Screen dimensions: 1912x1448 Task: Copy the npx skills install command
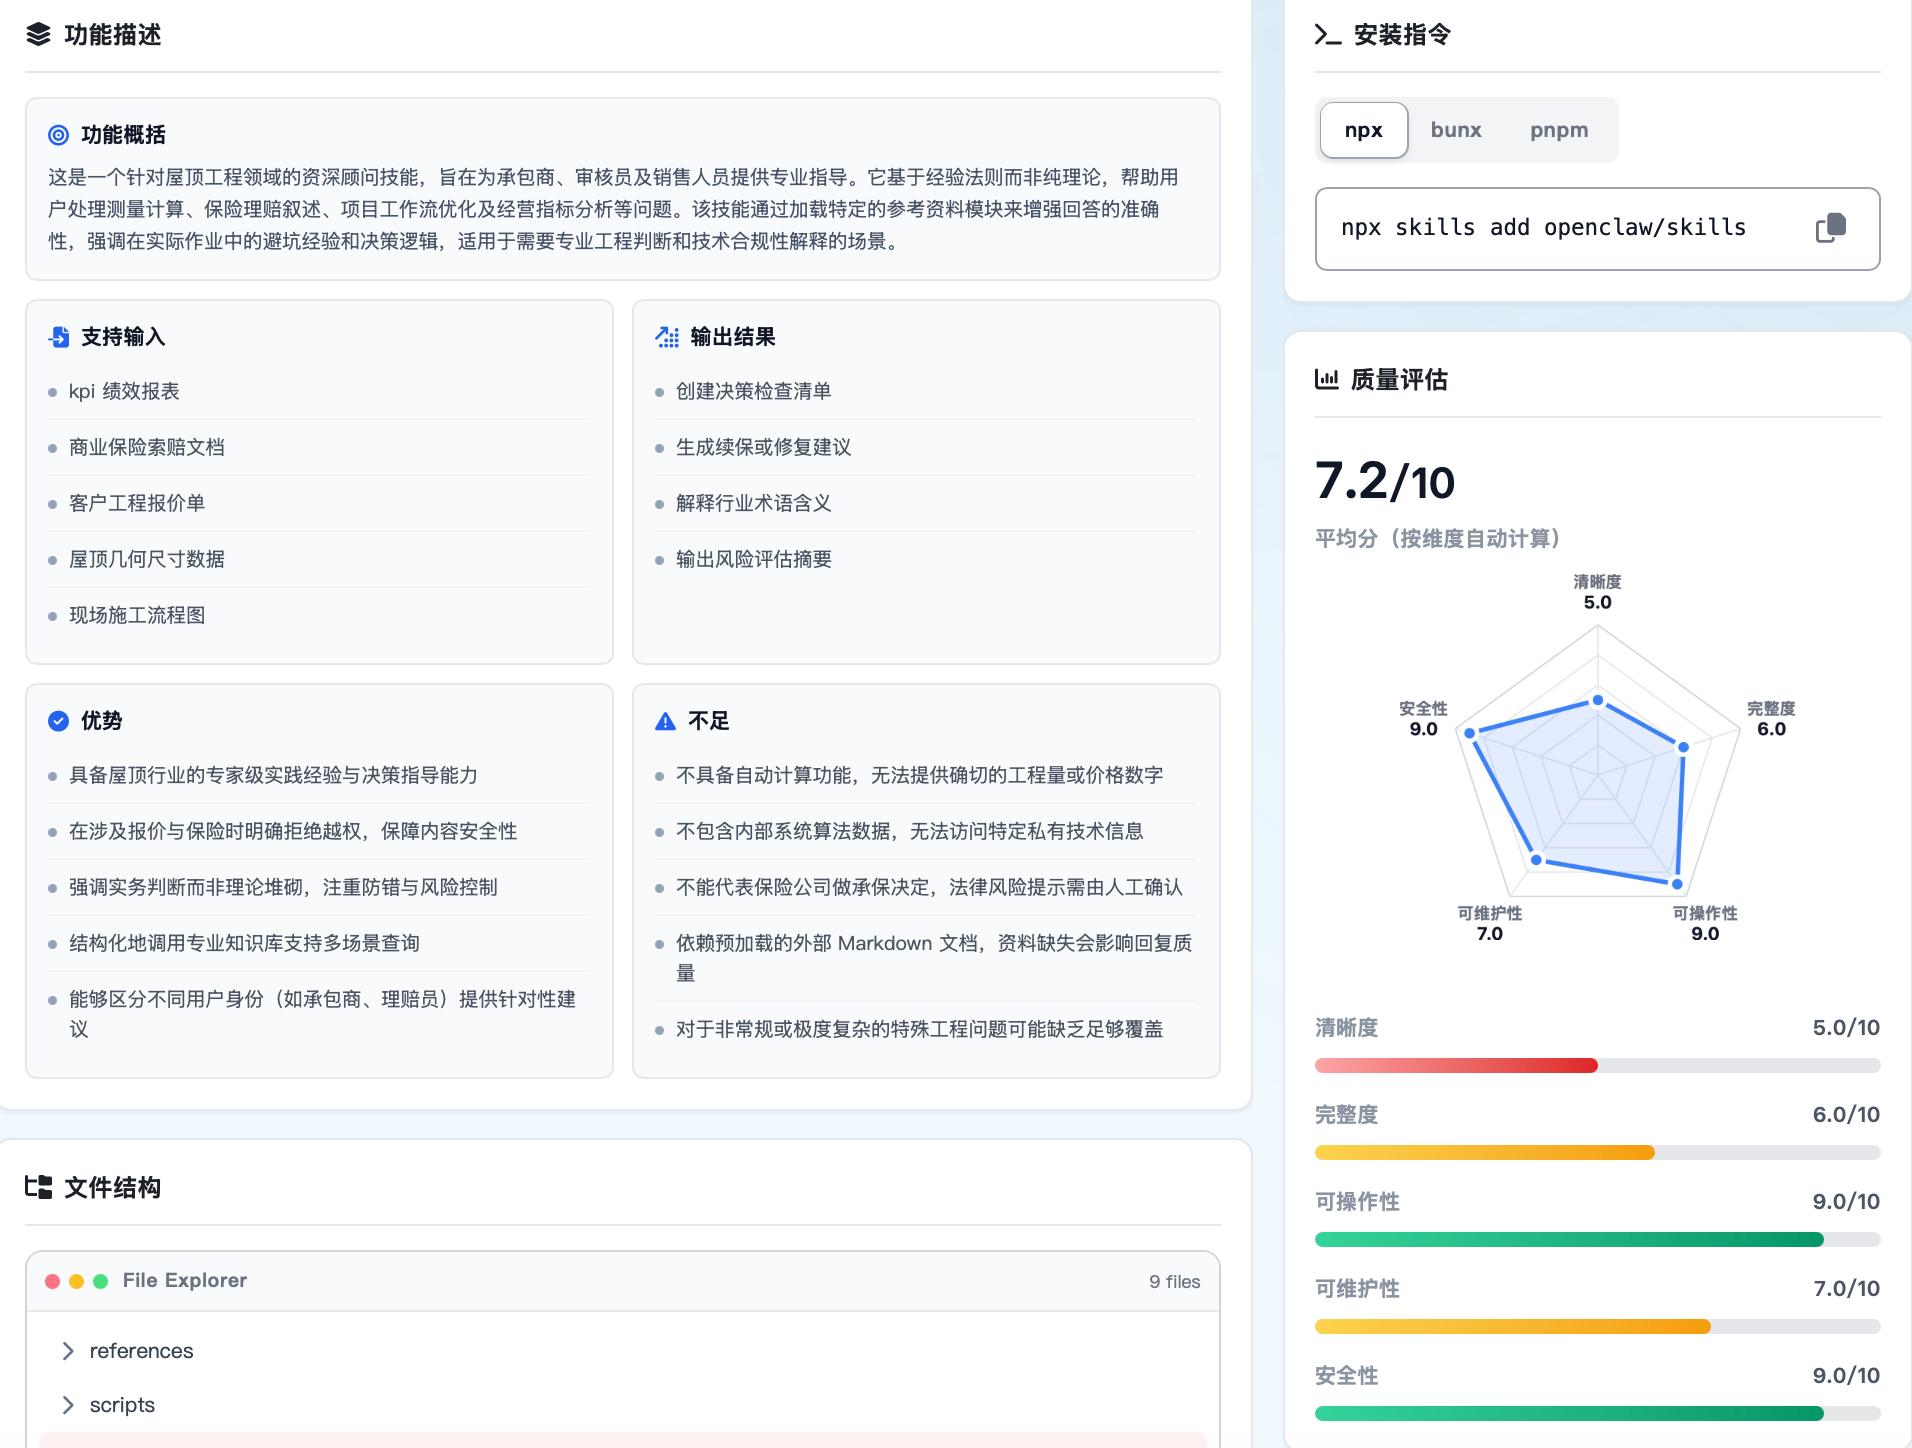(x=1831, y=228)
